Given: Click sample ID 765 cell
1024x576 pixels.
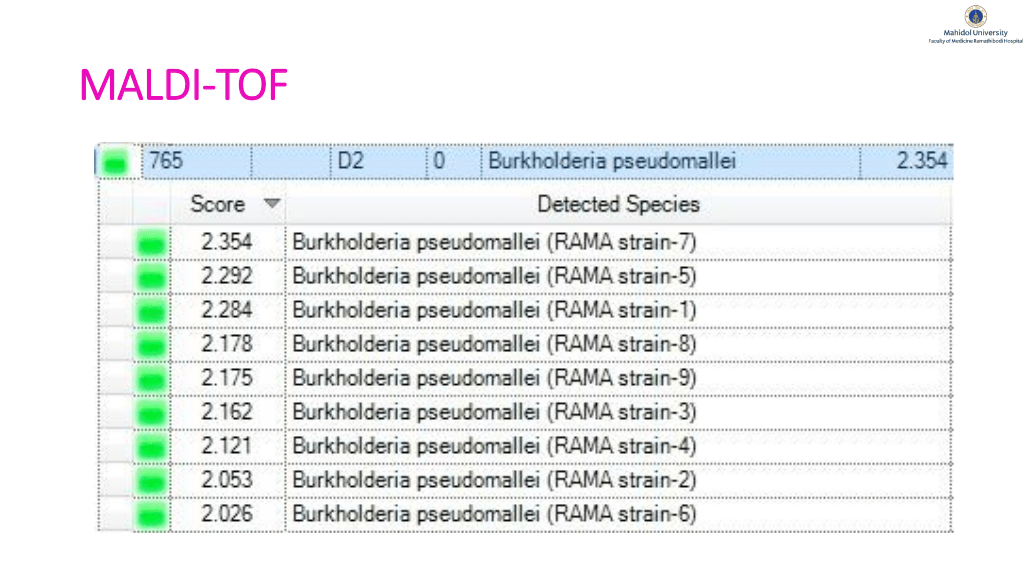Looking at the screenshot, I should pyautogui.click(x=165, y=160).
